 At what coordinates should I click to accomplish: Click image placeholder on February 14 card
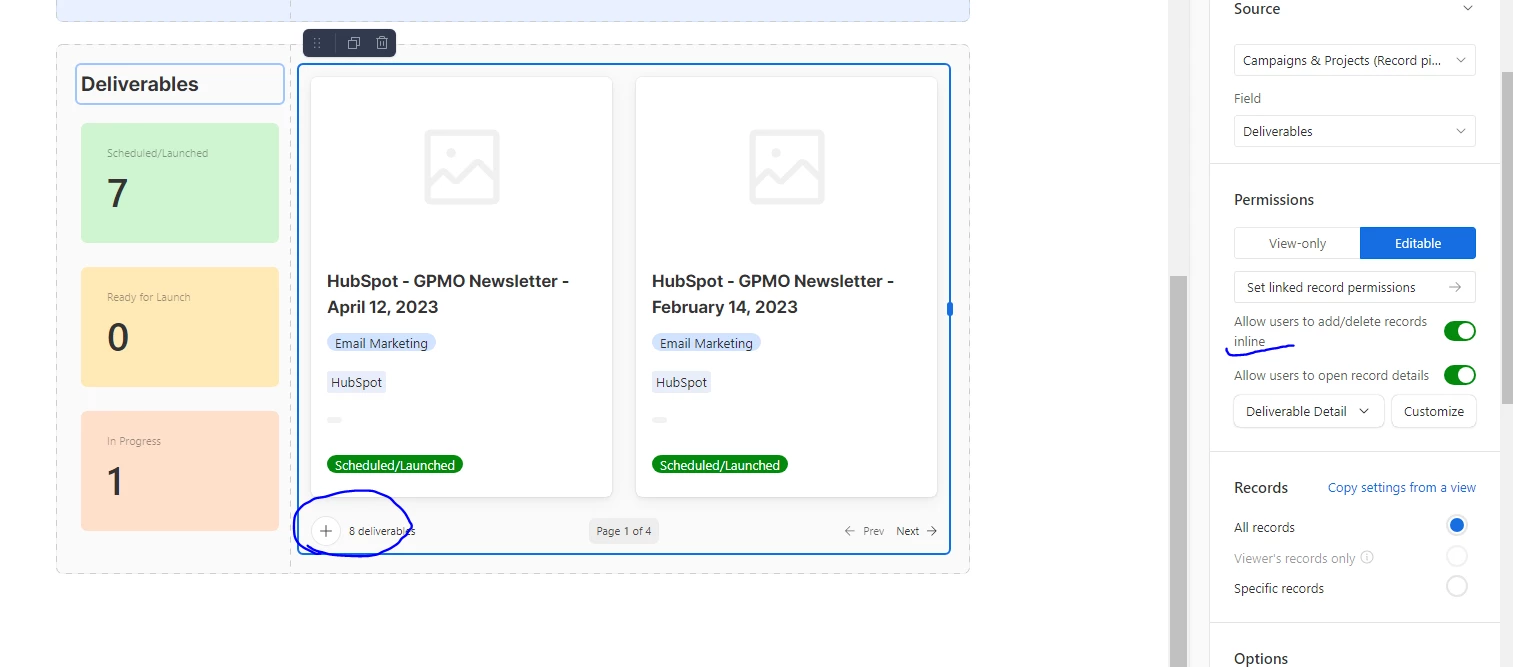click(x=786, y=167)
